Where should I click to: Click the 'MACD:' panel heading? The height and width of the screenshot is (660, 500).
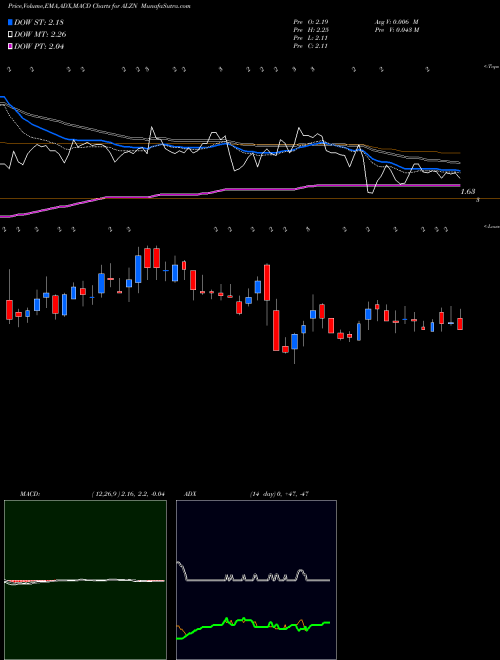[x=30, y=494]
